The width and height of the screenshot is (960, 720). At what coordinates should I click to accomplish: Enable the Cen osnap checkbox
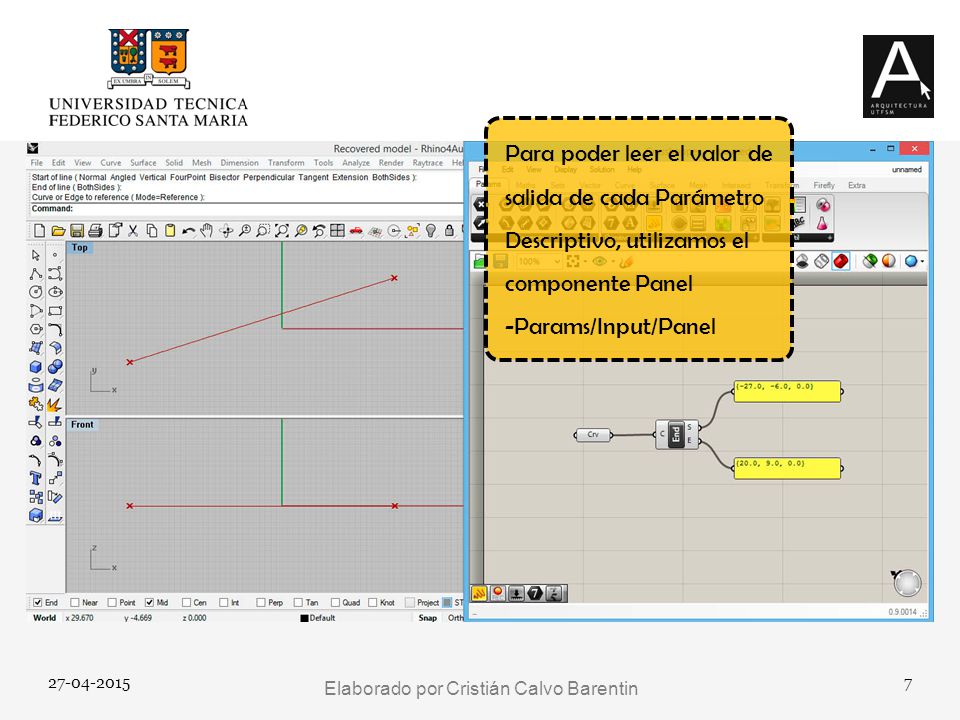point(187,602)
